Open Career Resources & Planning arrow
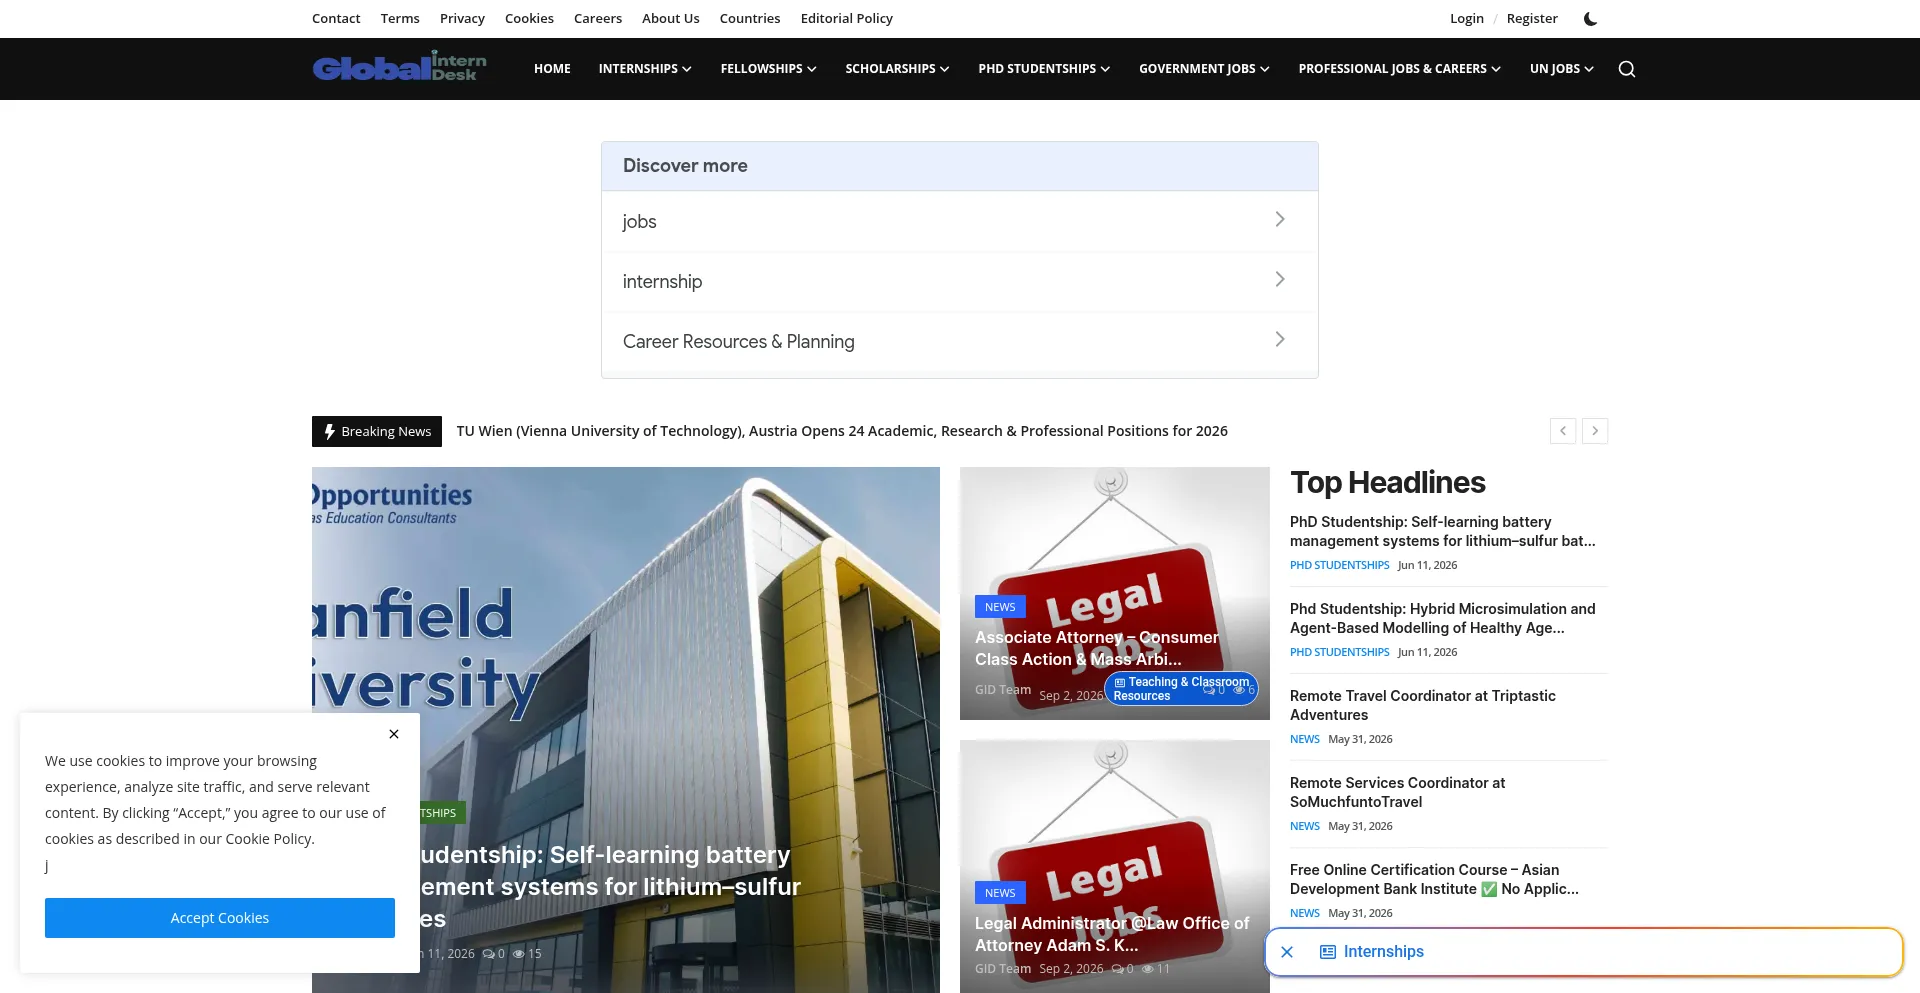Screen dimensions: 1920x993 pyautogui.click(x=1280, y=339)
